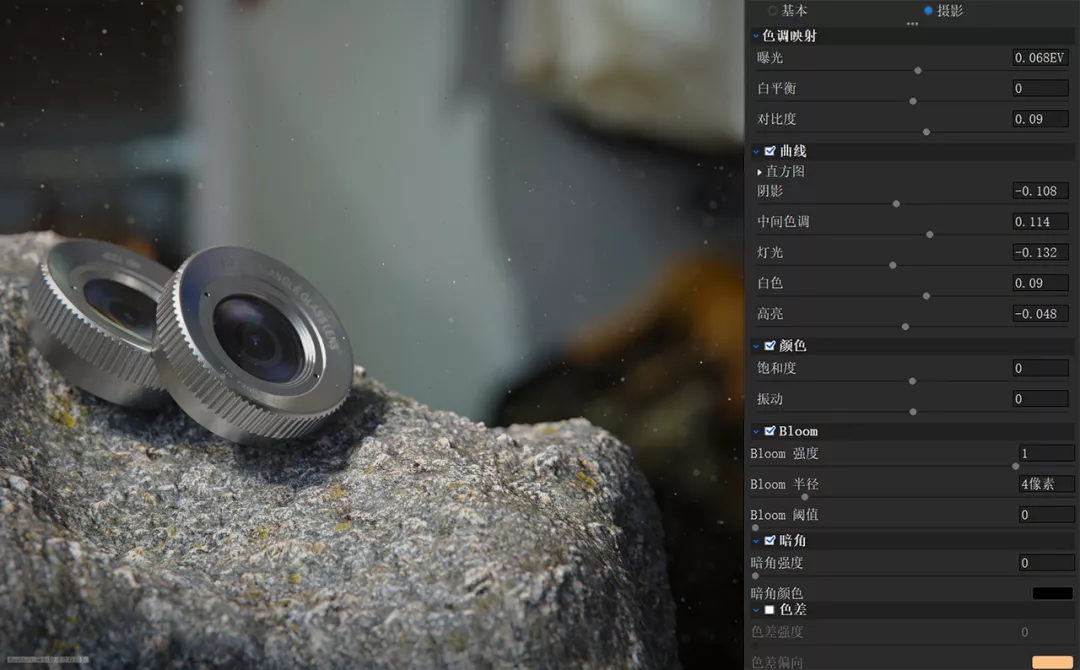Image resolution: width=1080 pixels, height=670 pixels.
Task: Collapse the 颜色 section arrow
Action: (x=756, y=346)
